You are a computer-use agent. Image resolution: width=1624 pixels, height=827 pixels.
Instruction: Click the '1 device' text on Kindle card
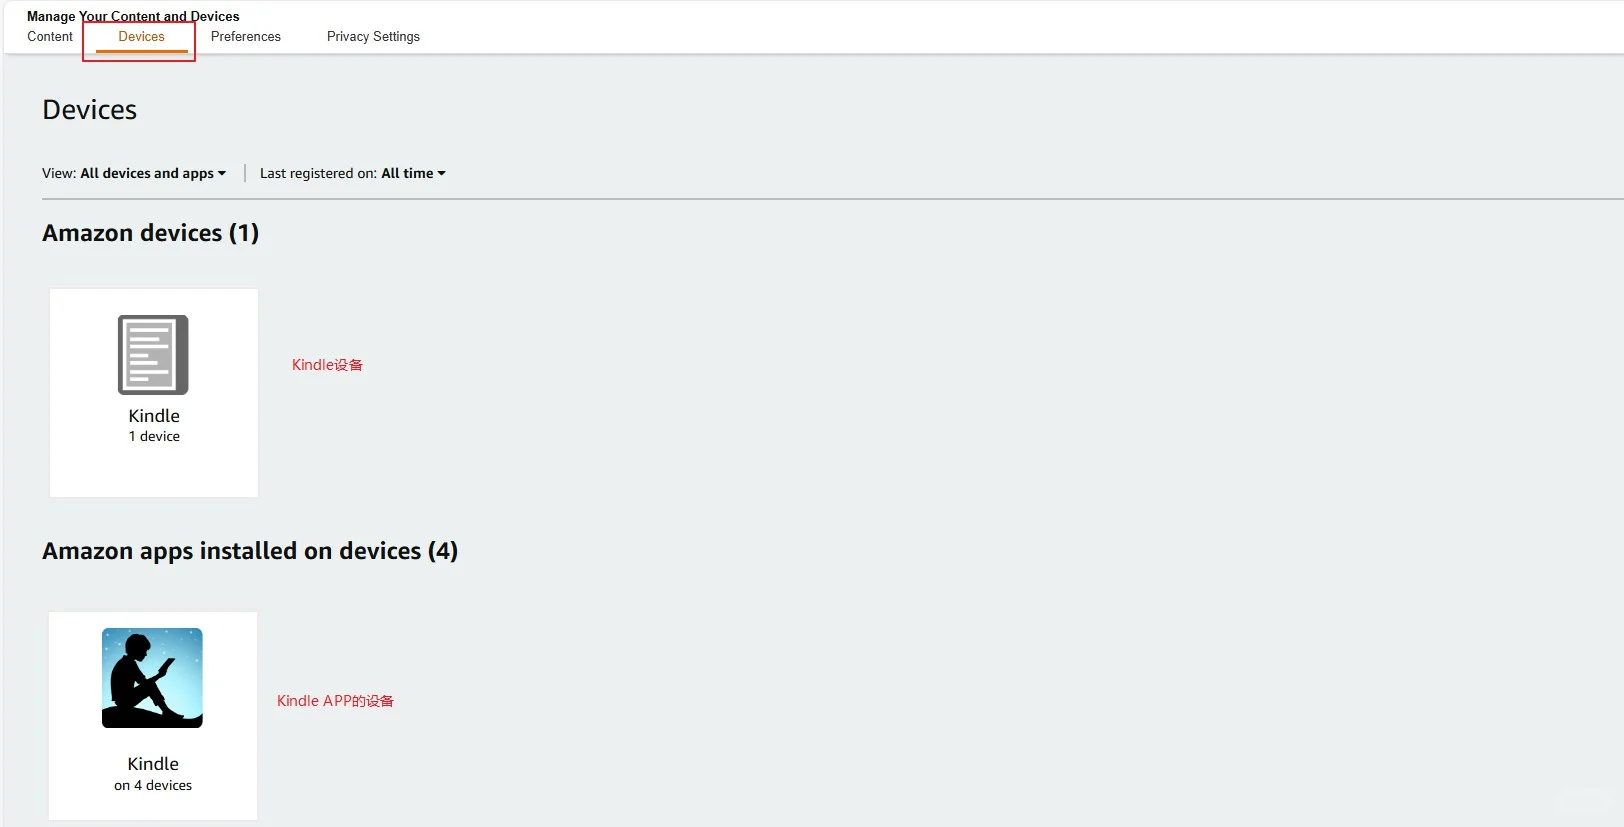[154, 437]
